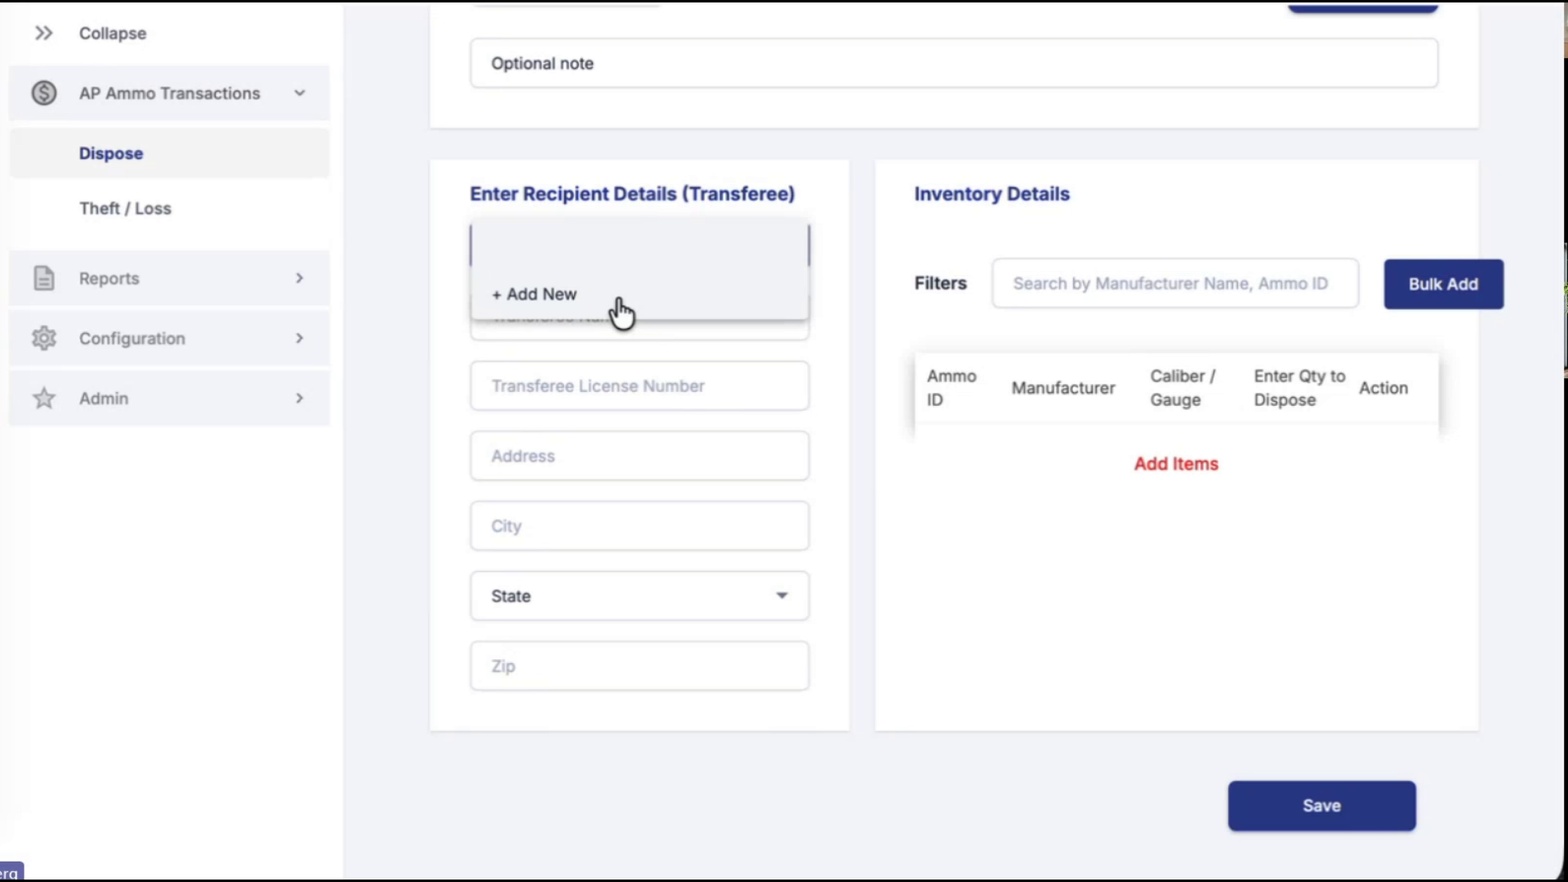Click the Enter Qty to Dispose header
This screenshot has height=882, width=1568.
pyautogui.click(x=1299, y=388)
